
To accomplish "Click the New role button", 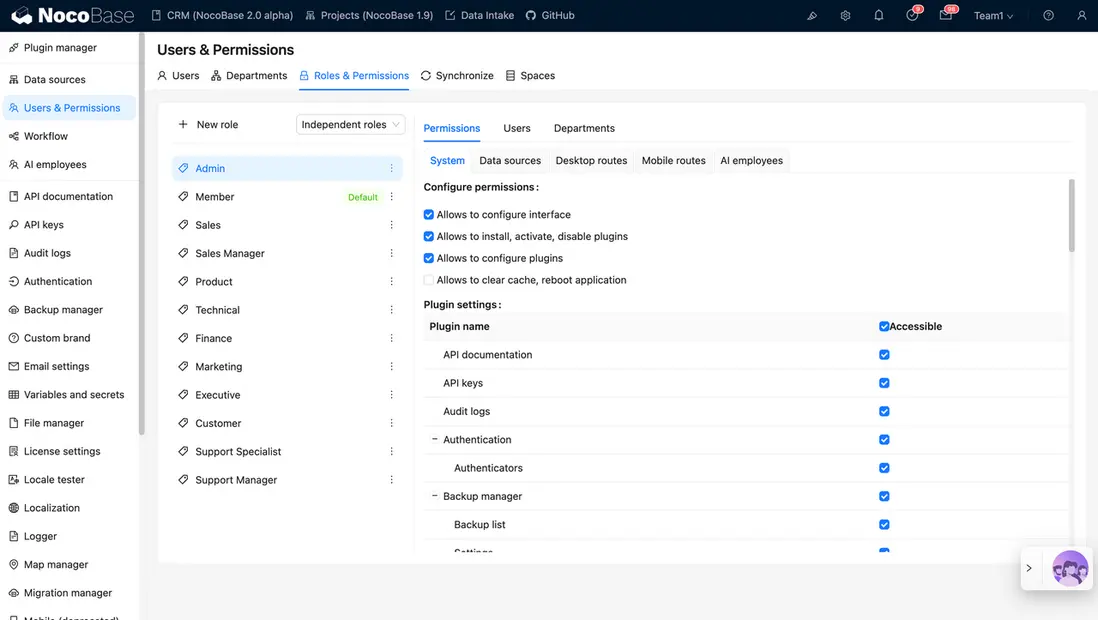I will click(x=208, y=125).
